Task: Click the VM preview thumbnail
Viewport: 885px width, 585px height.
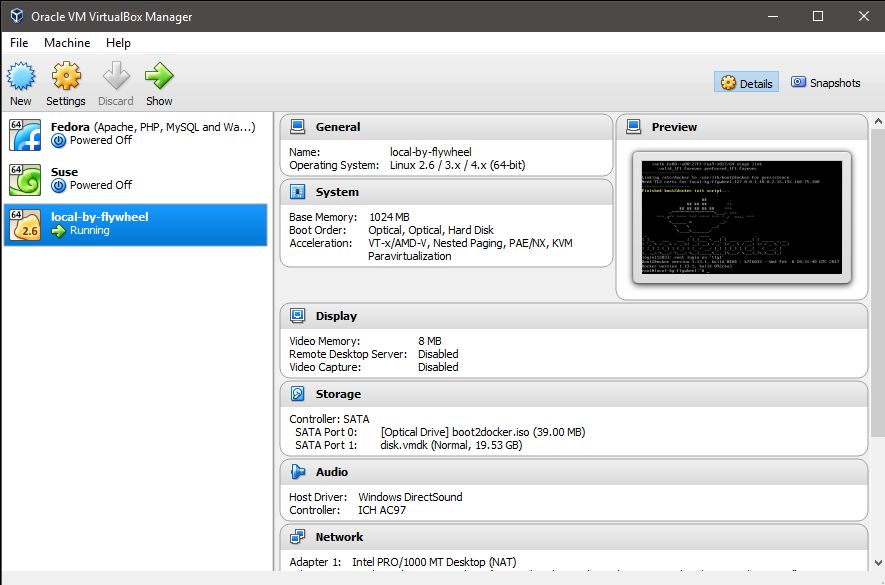Action: (742, 217)
